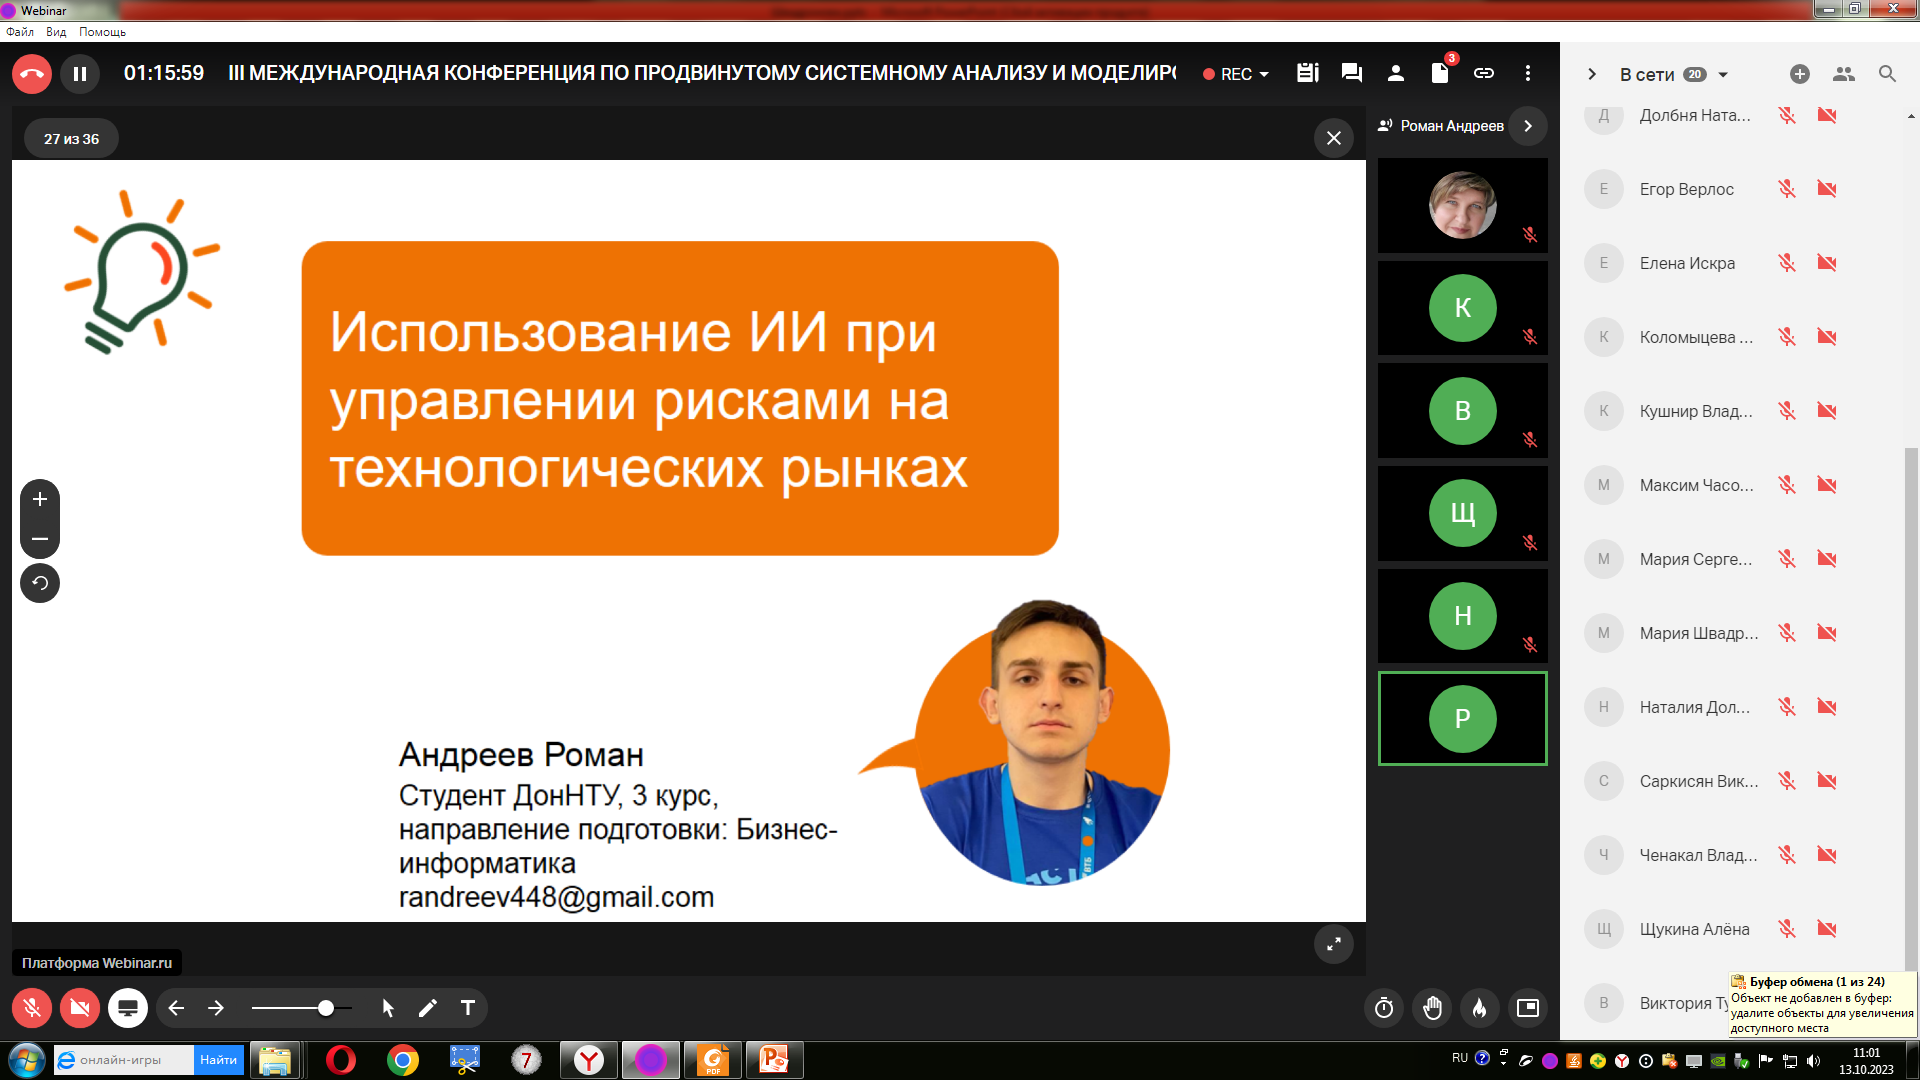1920x1080 pixels.
Task: Open the timer stopwatch icon
Action: [1384, 1008]
